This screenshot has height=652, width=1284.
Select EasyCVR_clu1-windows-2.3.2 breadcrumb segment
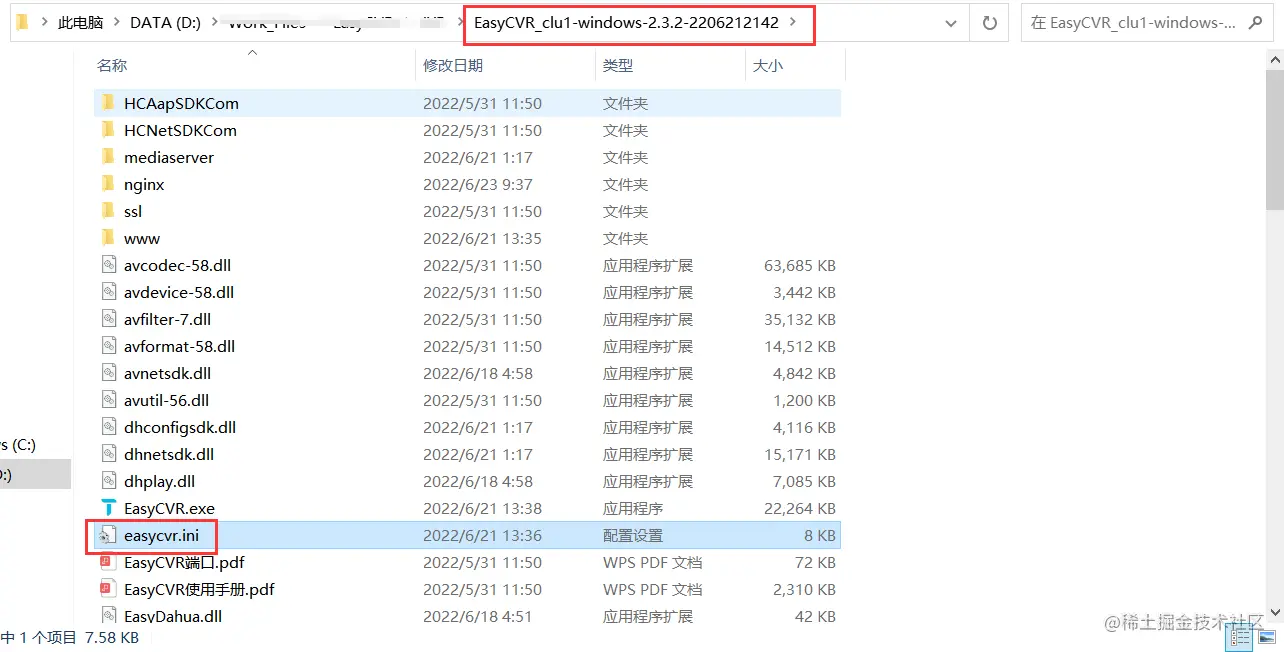coord(627,22)
